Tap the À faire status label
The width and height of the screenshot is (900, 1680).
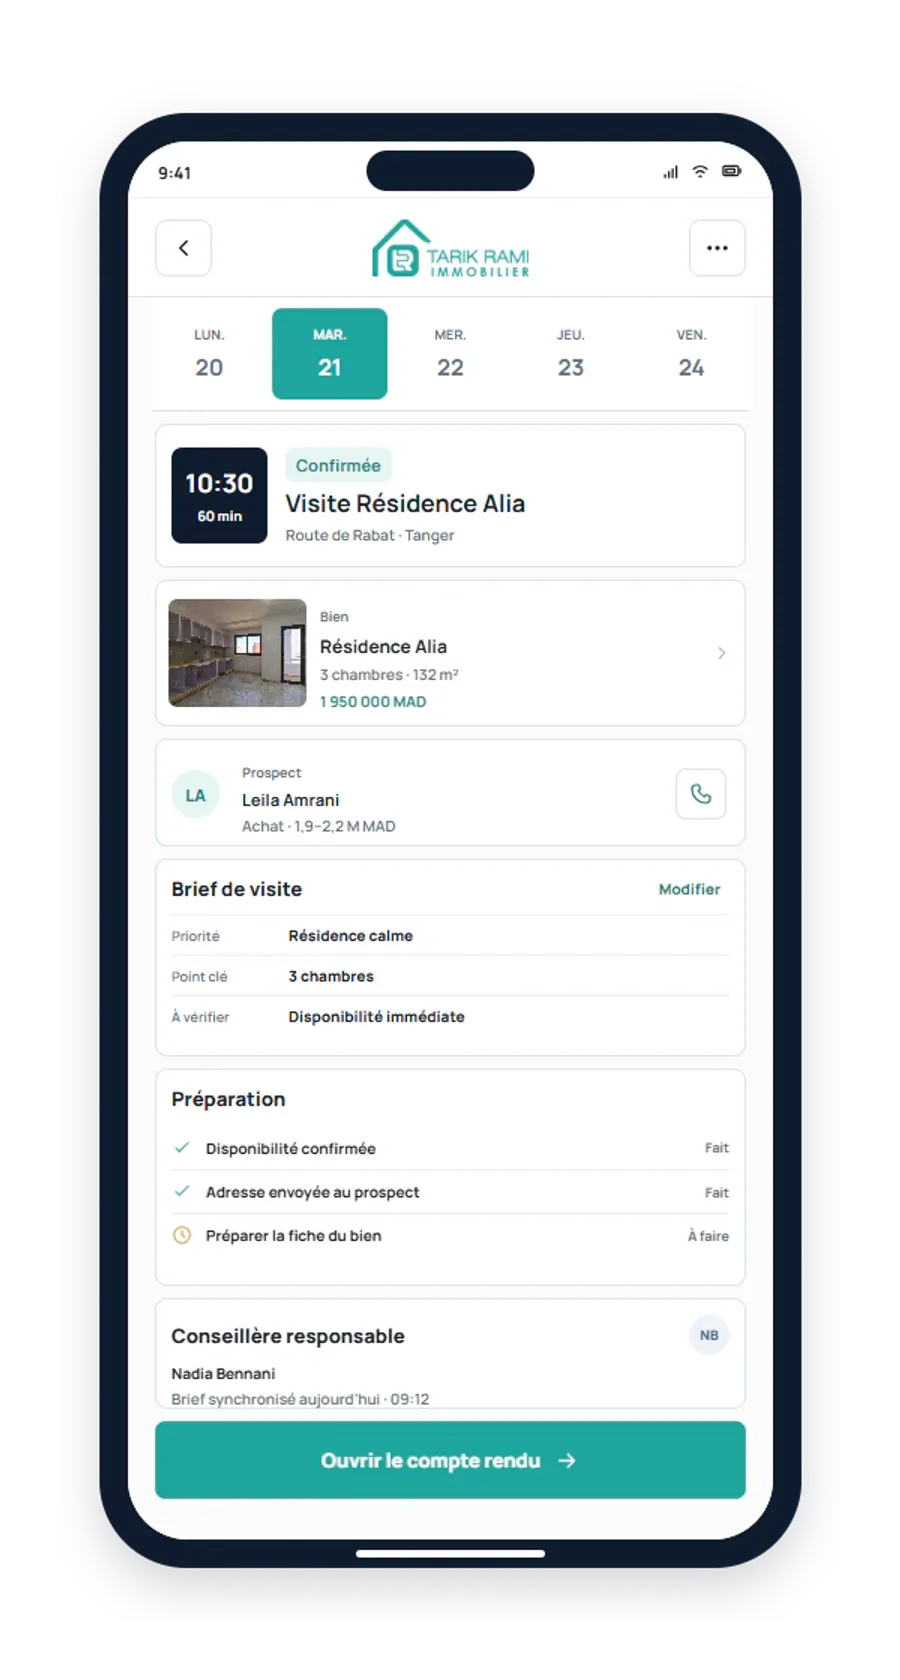point(708,1236)
